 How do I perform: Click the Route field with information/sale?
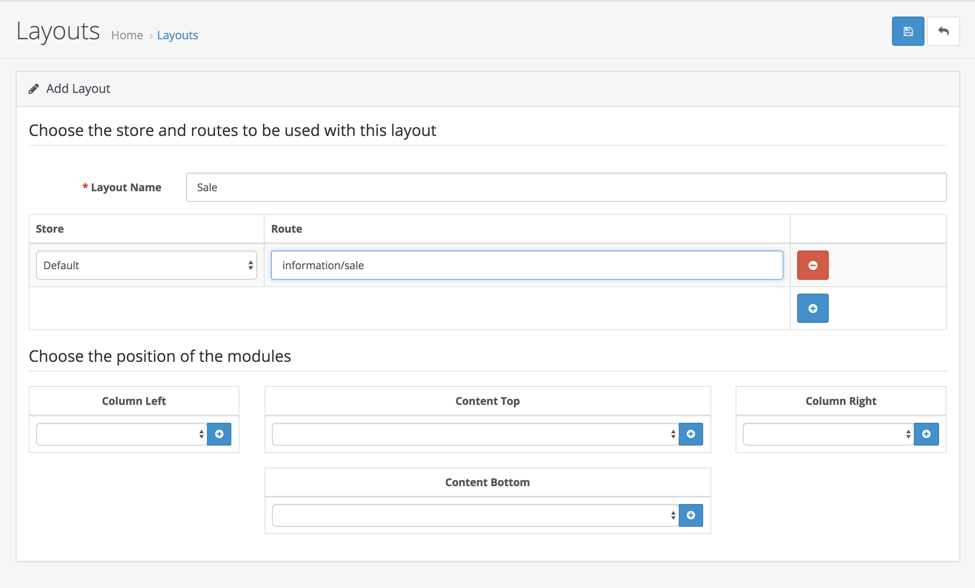pos(526,266)
